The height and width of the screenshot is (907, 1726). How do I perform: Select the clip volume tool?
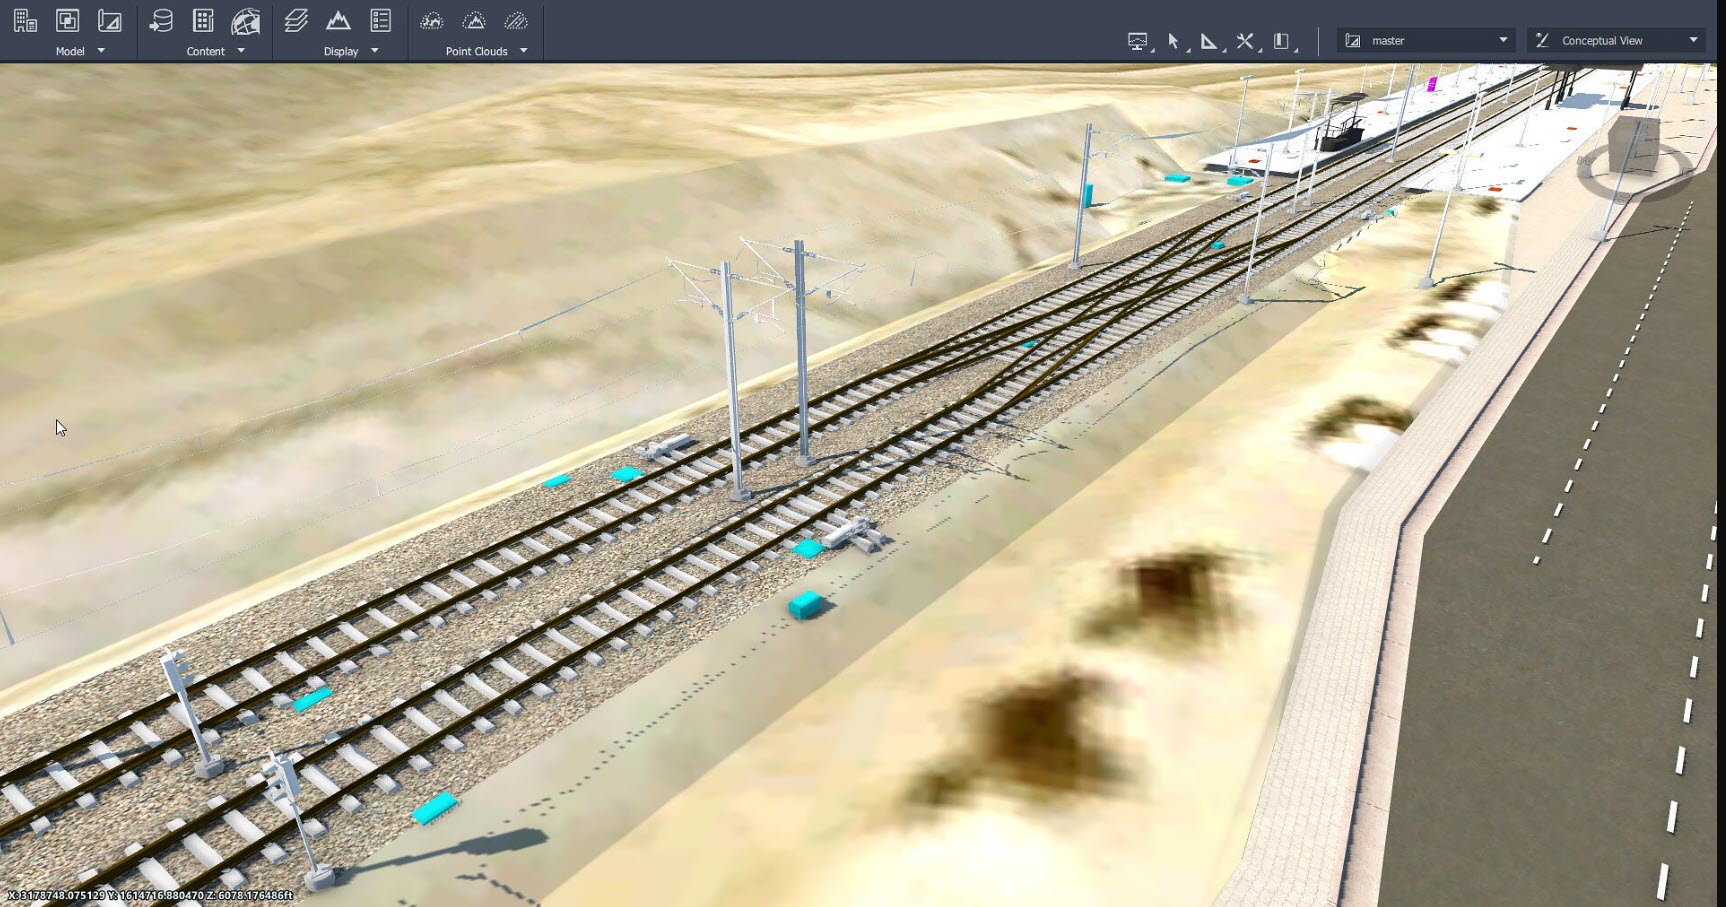coord(1281,40)
